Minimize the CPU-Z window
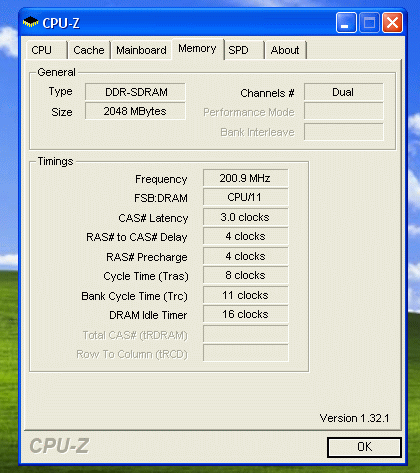The height and width of the screenshot is (473, 420). pyautogui.click(x=346, y=23)
